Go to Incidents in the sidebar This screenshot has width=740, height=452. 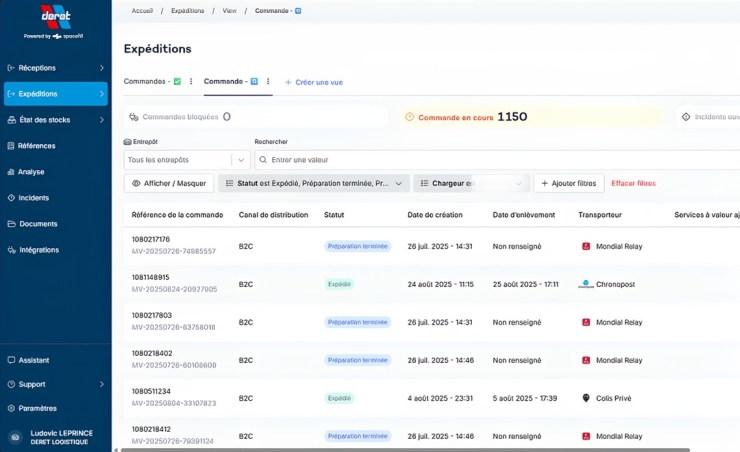point(33,198)
